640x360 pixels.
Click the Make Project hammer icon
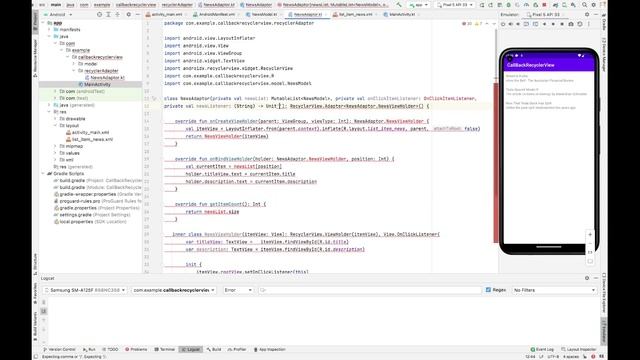(399, 5)
